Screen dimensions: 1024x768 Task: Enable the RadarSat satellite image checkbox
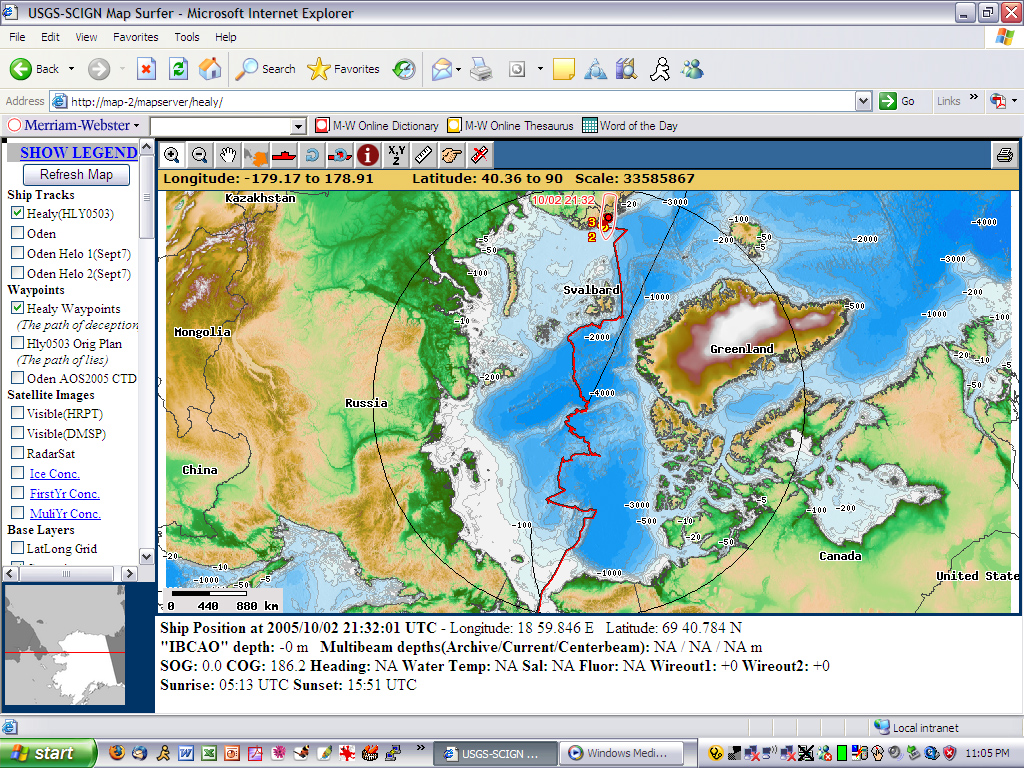pos(18,453)
